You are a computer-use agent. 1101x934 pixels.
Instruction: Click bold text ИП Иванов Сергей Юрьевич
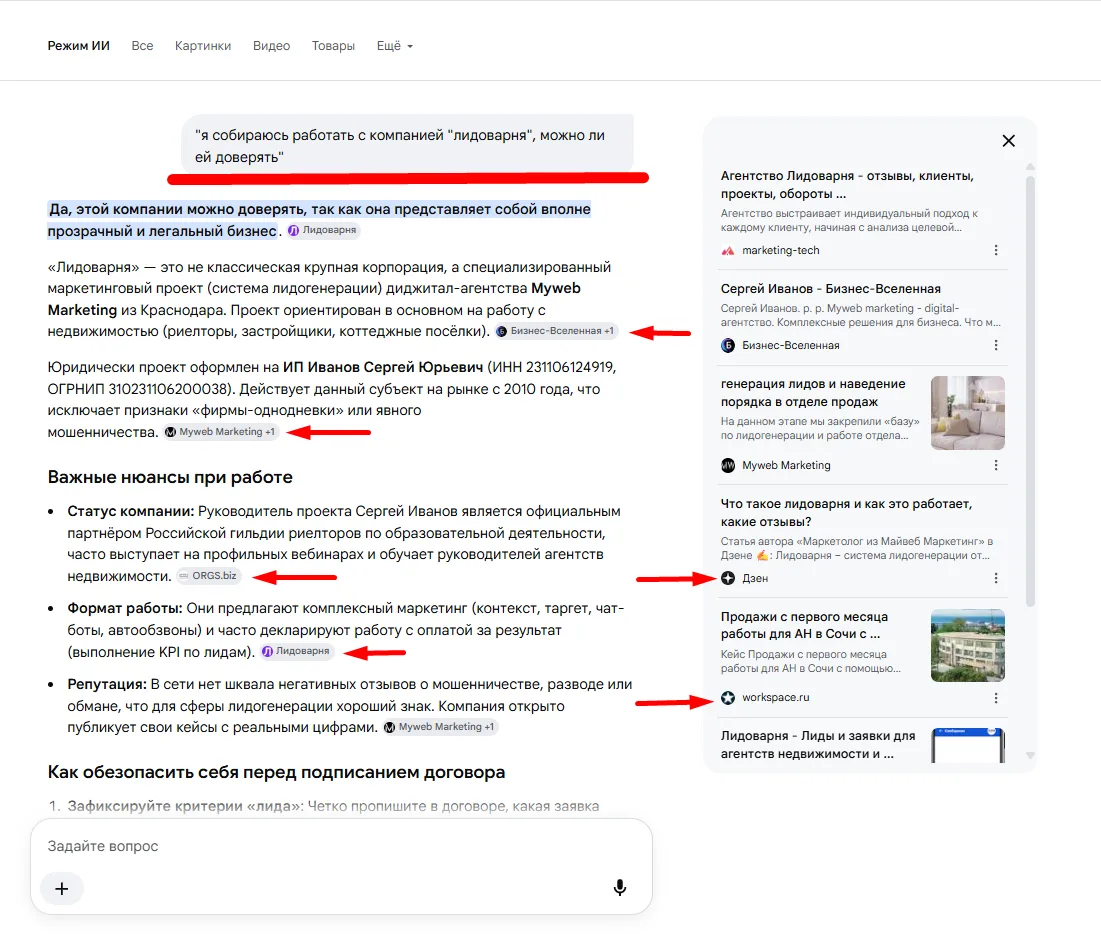point(383,367)
